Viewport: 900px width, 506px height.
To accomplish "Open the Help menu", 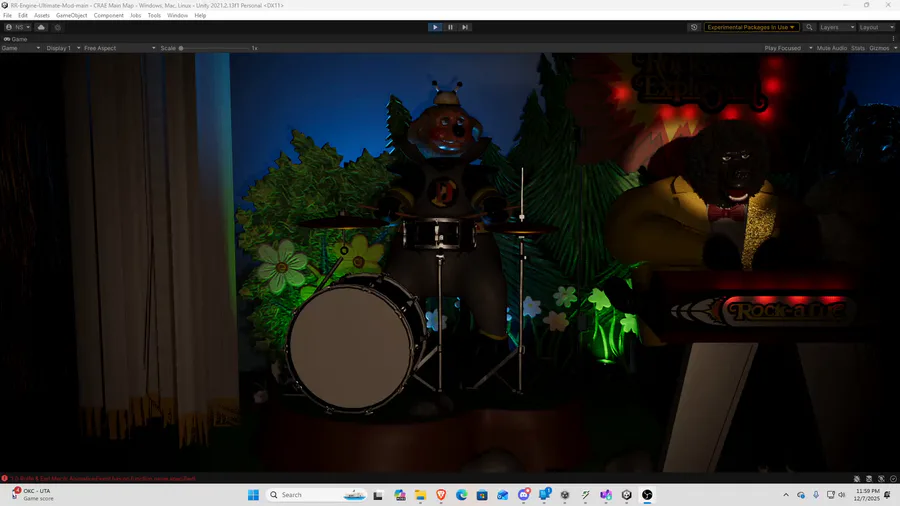I will 200,15.
